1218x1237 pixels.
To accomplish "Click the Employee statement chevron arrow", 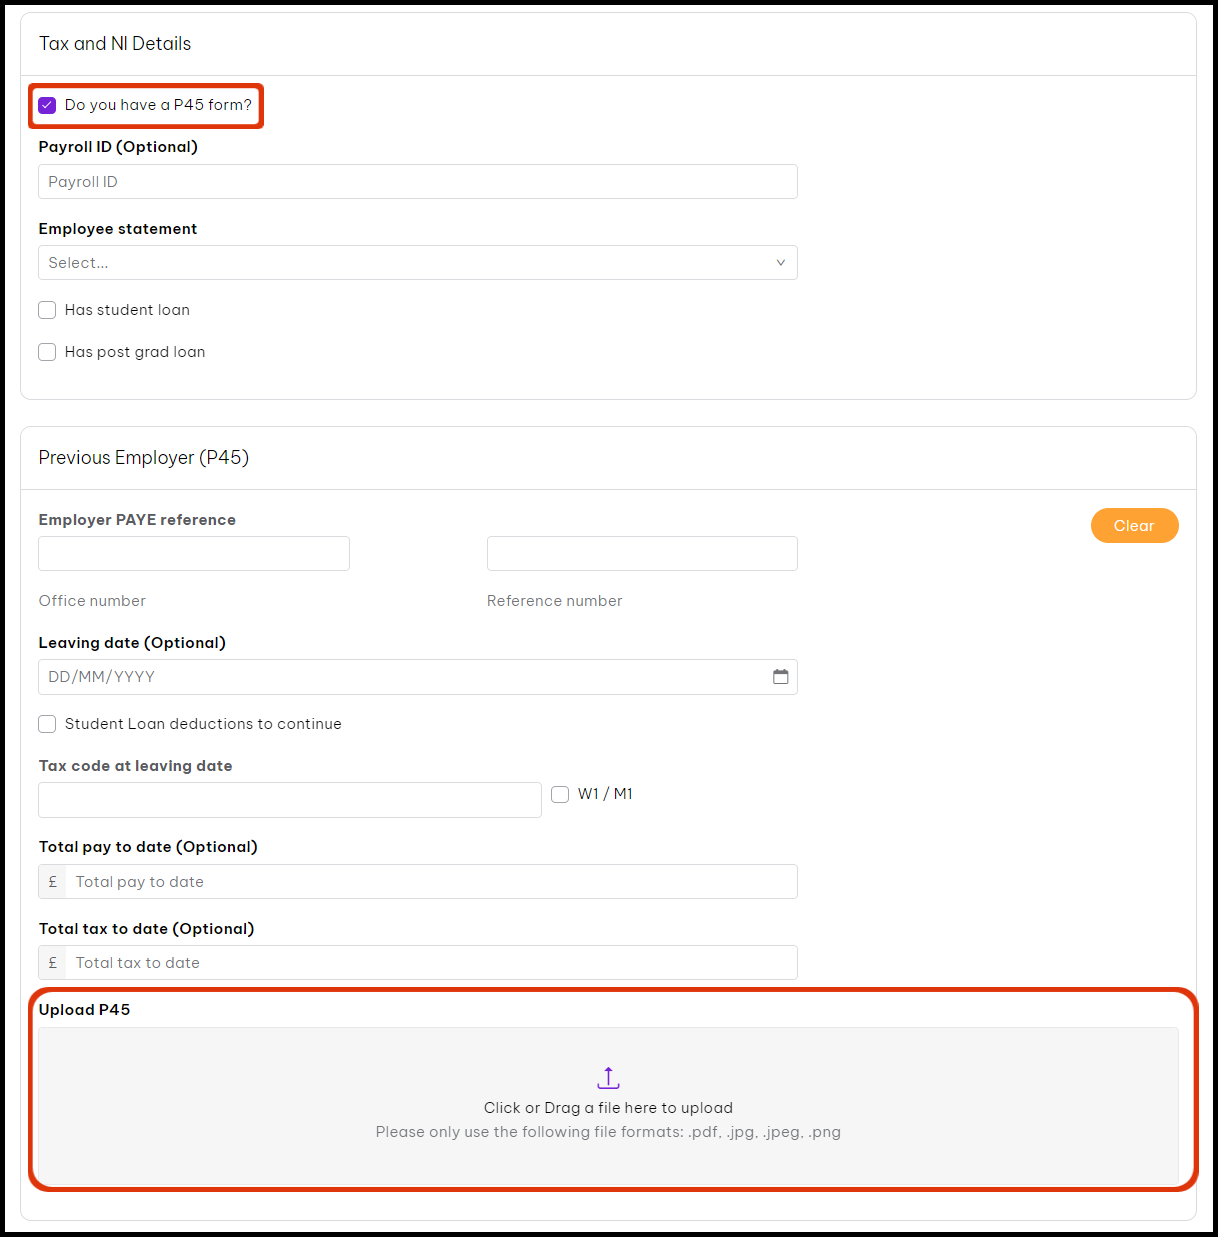I will (781, 263).
